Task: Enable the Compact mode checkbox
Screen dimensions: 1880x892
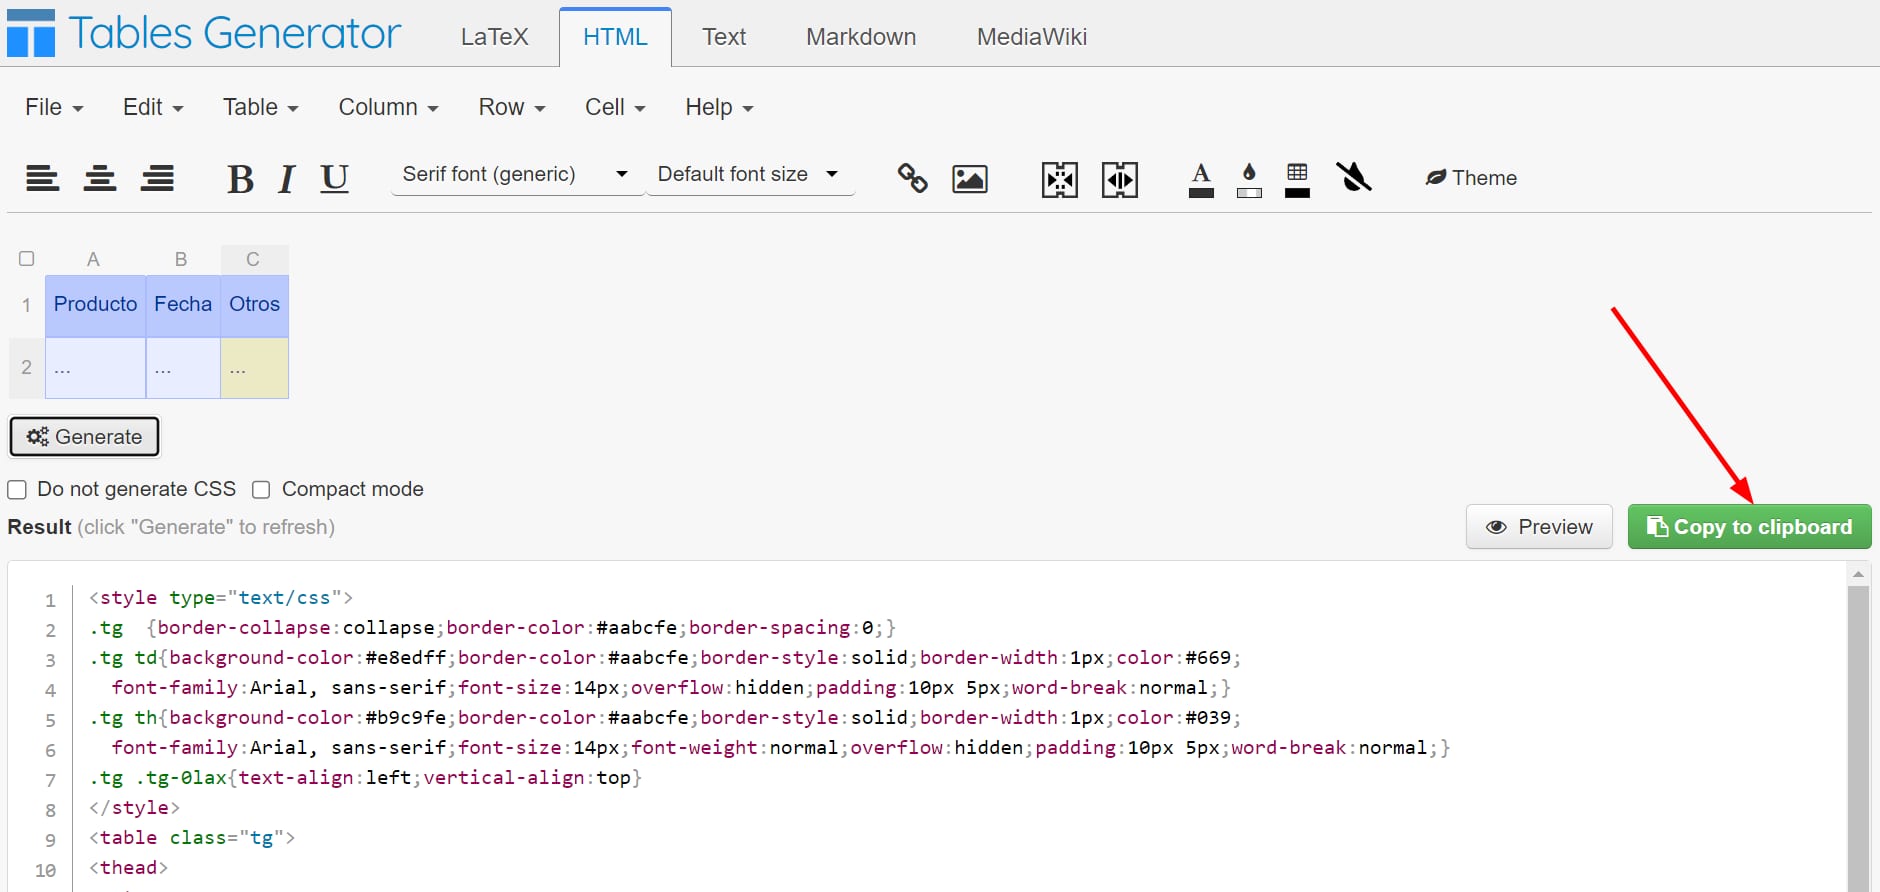Action: coord(262,490)
